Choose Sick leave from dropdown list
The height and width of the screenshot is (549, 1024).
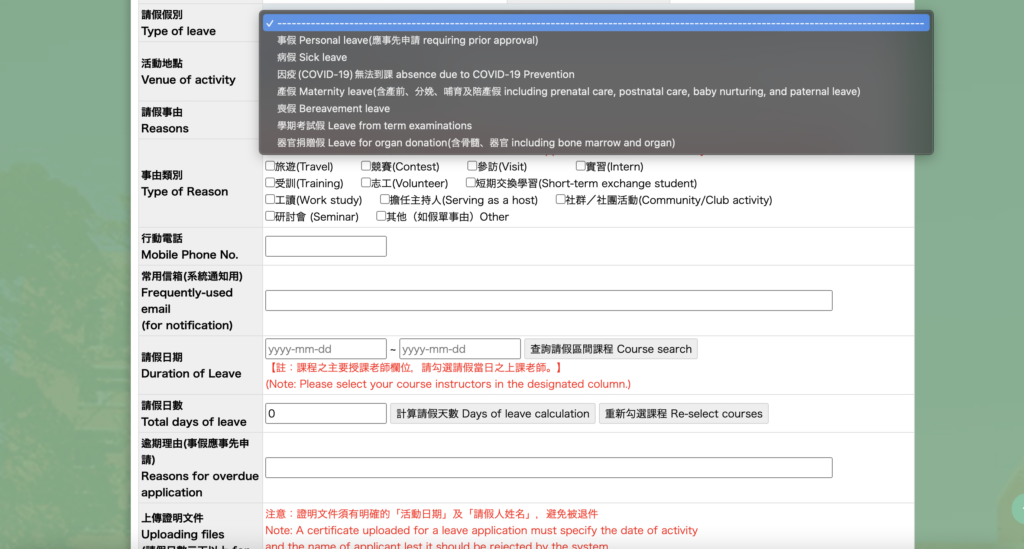click(x=312, y=57)
